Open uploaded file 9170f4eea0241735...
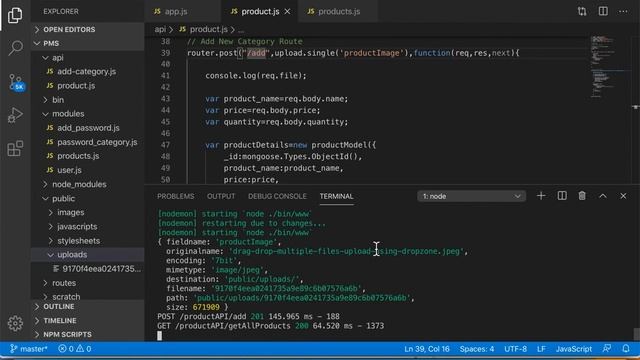The height and width of the screenshot is (360, 640). pos(87,269)
